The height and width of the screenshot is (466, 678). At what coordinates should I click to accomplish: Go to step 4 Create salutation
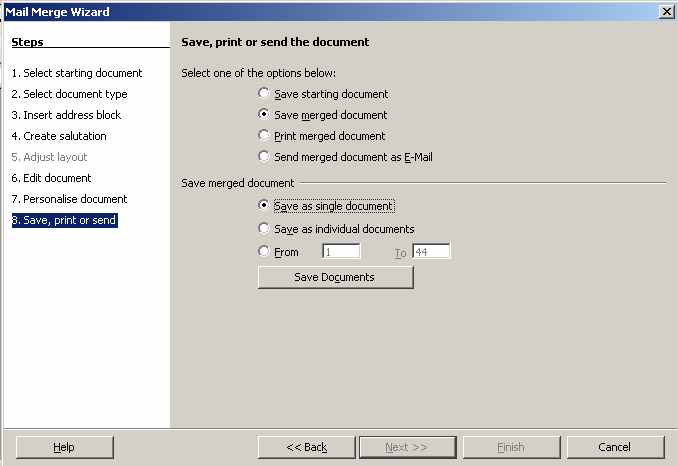coord(59,136)
